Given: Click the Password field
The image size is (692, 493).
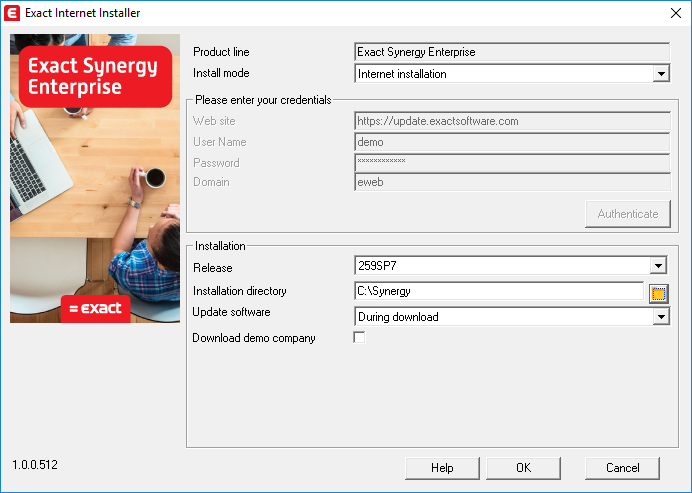Looking at the screenshot, I should pos(512,163).
